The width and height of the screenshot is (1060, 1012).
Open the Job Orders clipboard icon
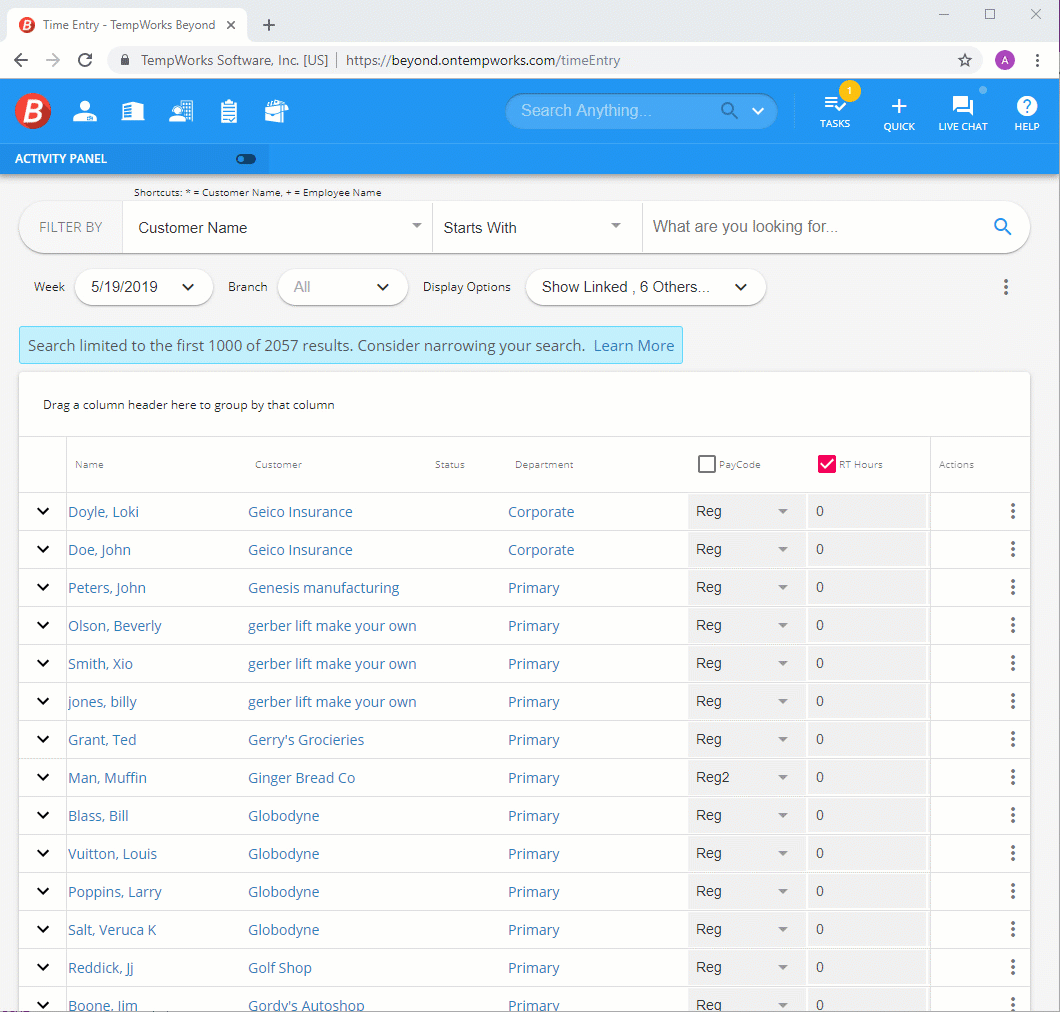[229, 112]
